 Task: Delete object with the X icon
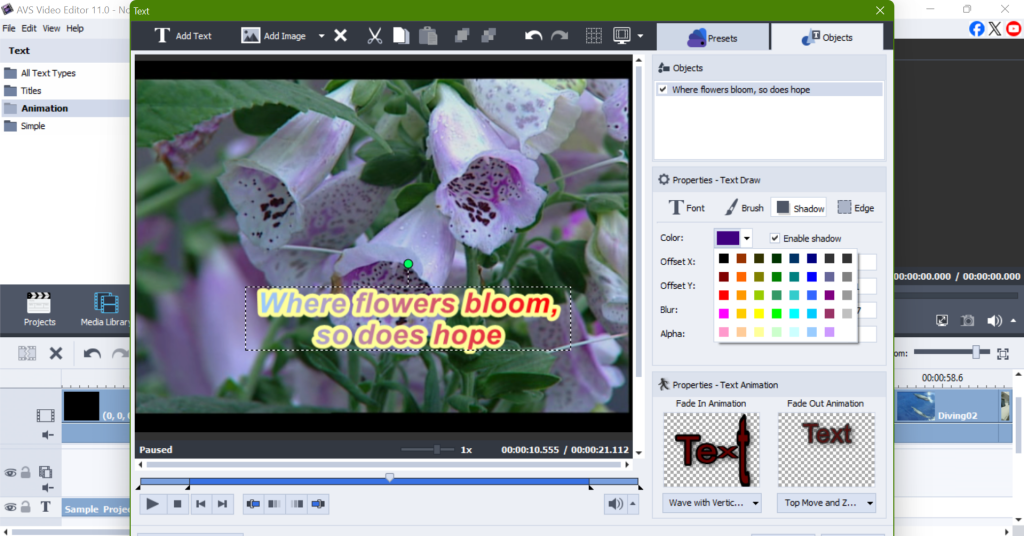(x=340, y=36)
